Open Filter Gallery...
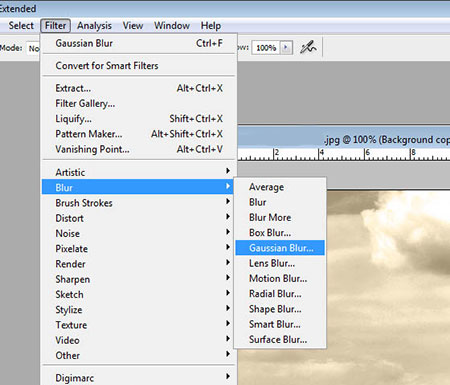This screenshot has height=385, width=450. point(139,104)
